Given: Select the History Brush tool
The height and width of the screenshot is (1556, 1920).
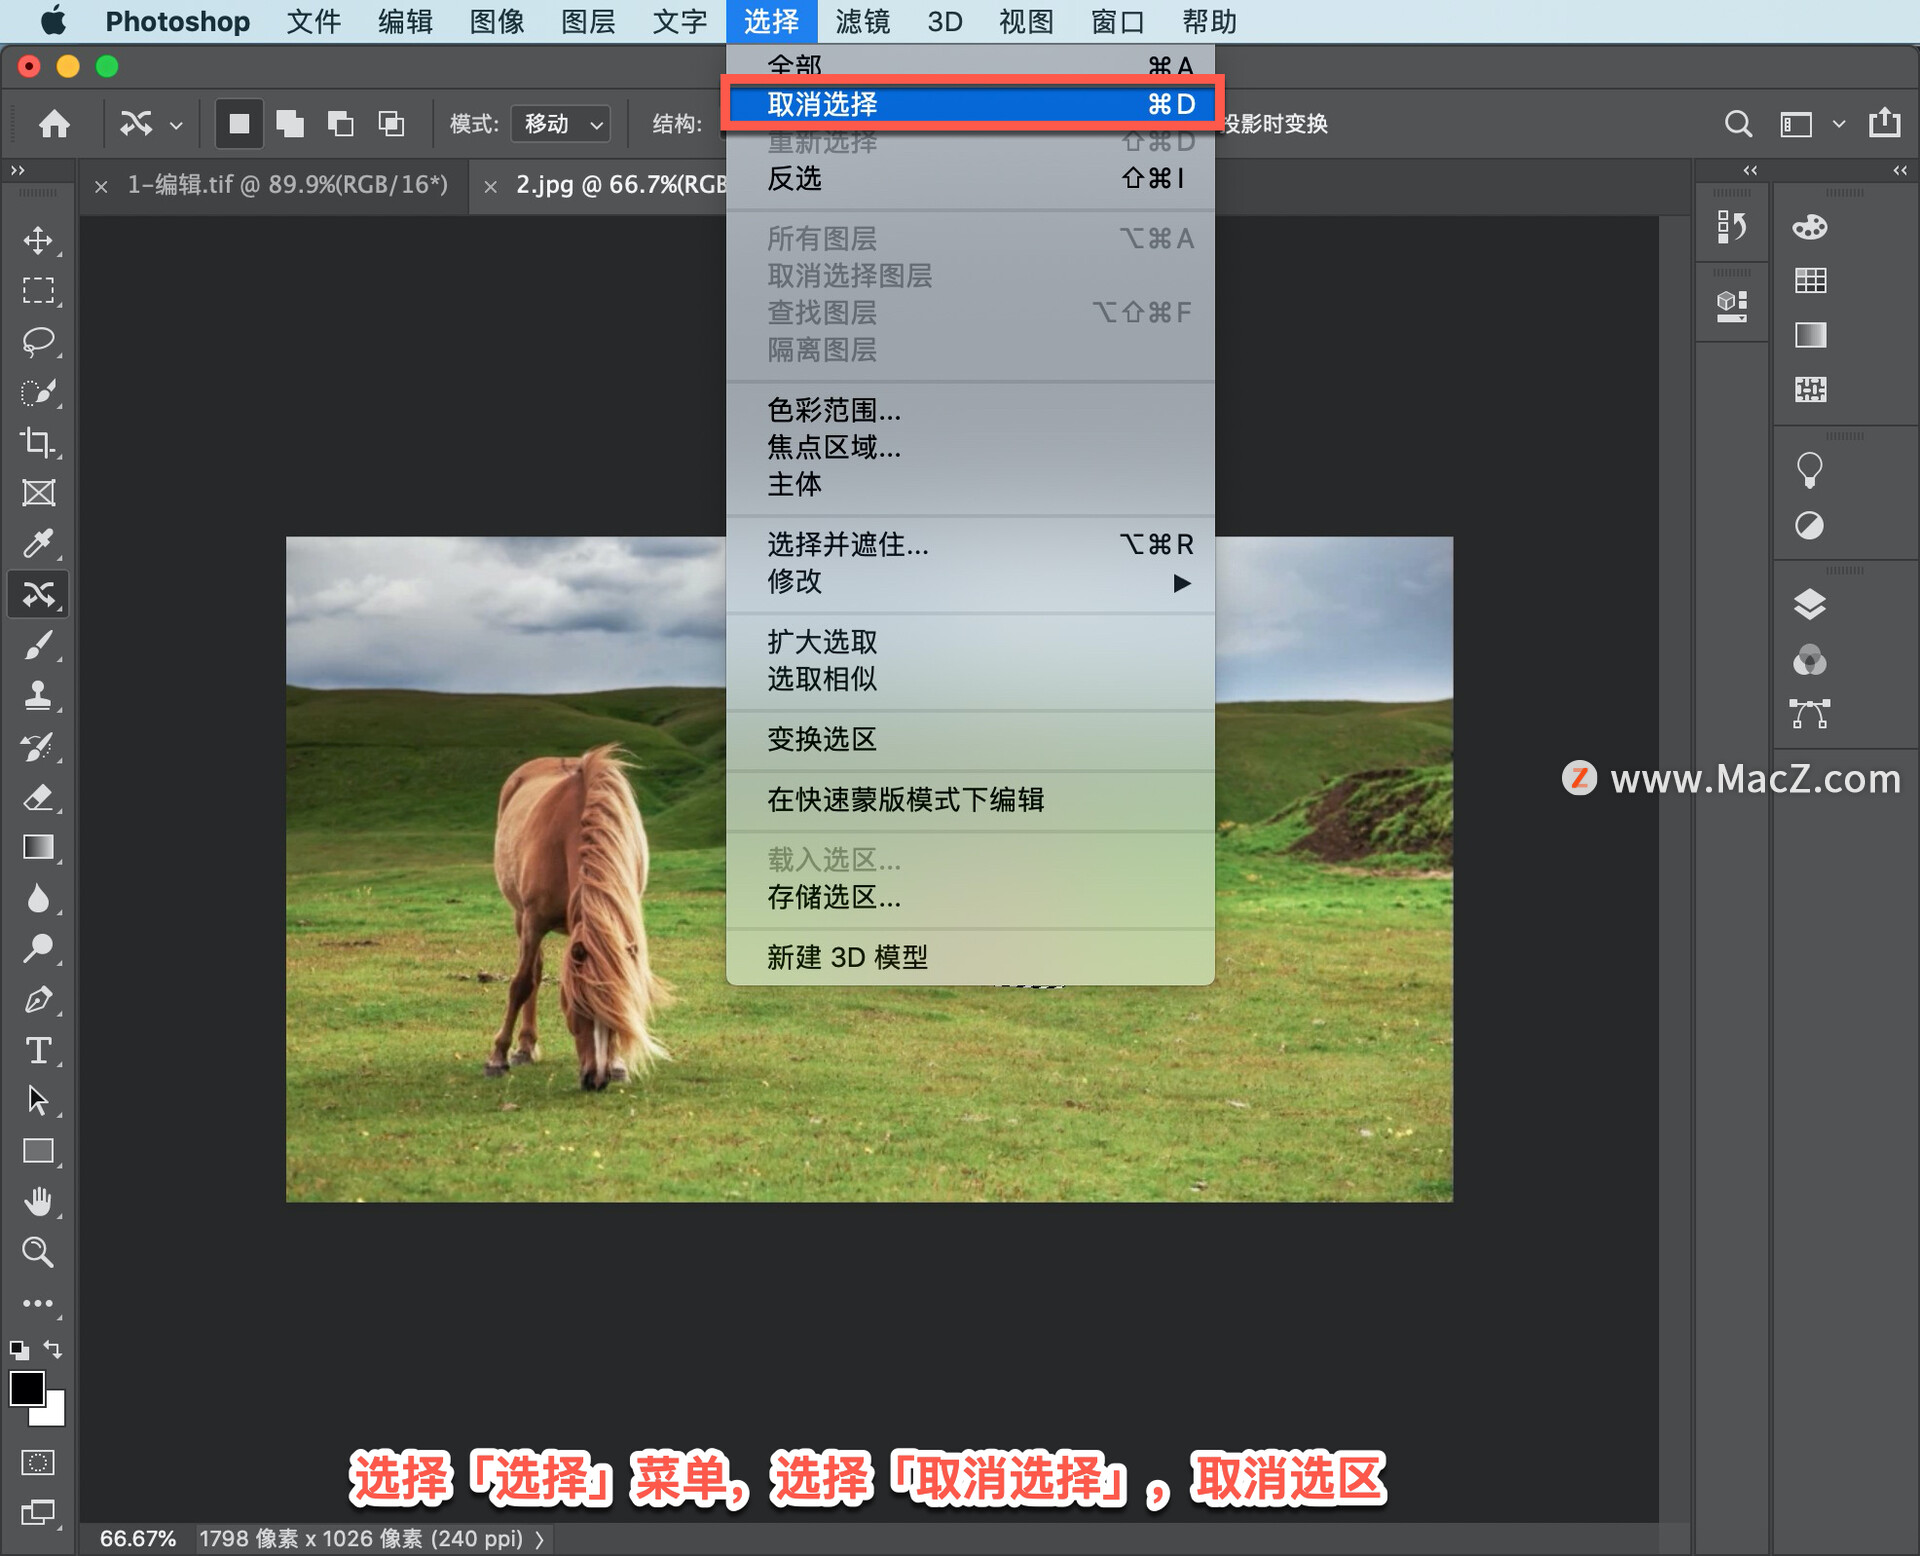Looking at the screenshot, I should point(38,746).
